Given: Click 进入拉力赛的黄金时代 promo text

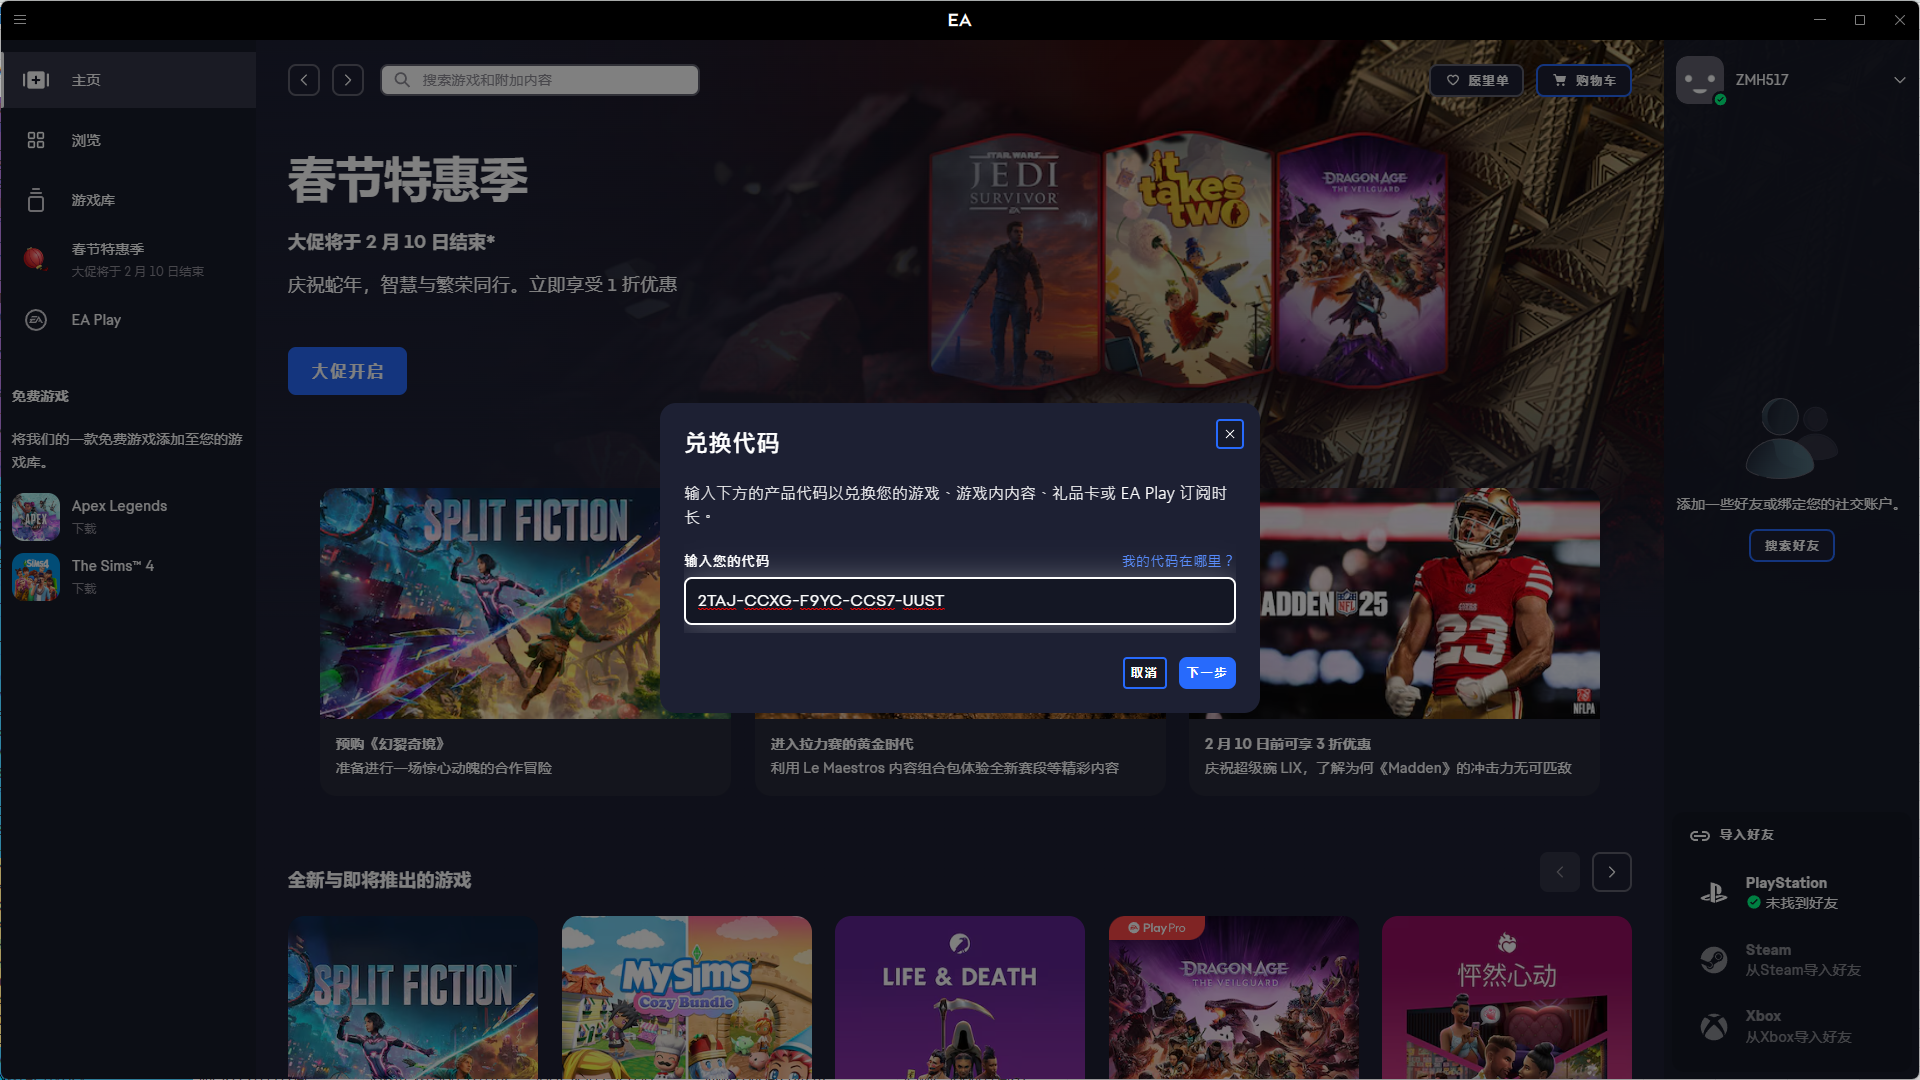Looking at the screenshot, I should (842, 744).
